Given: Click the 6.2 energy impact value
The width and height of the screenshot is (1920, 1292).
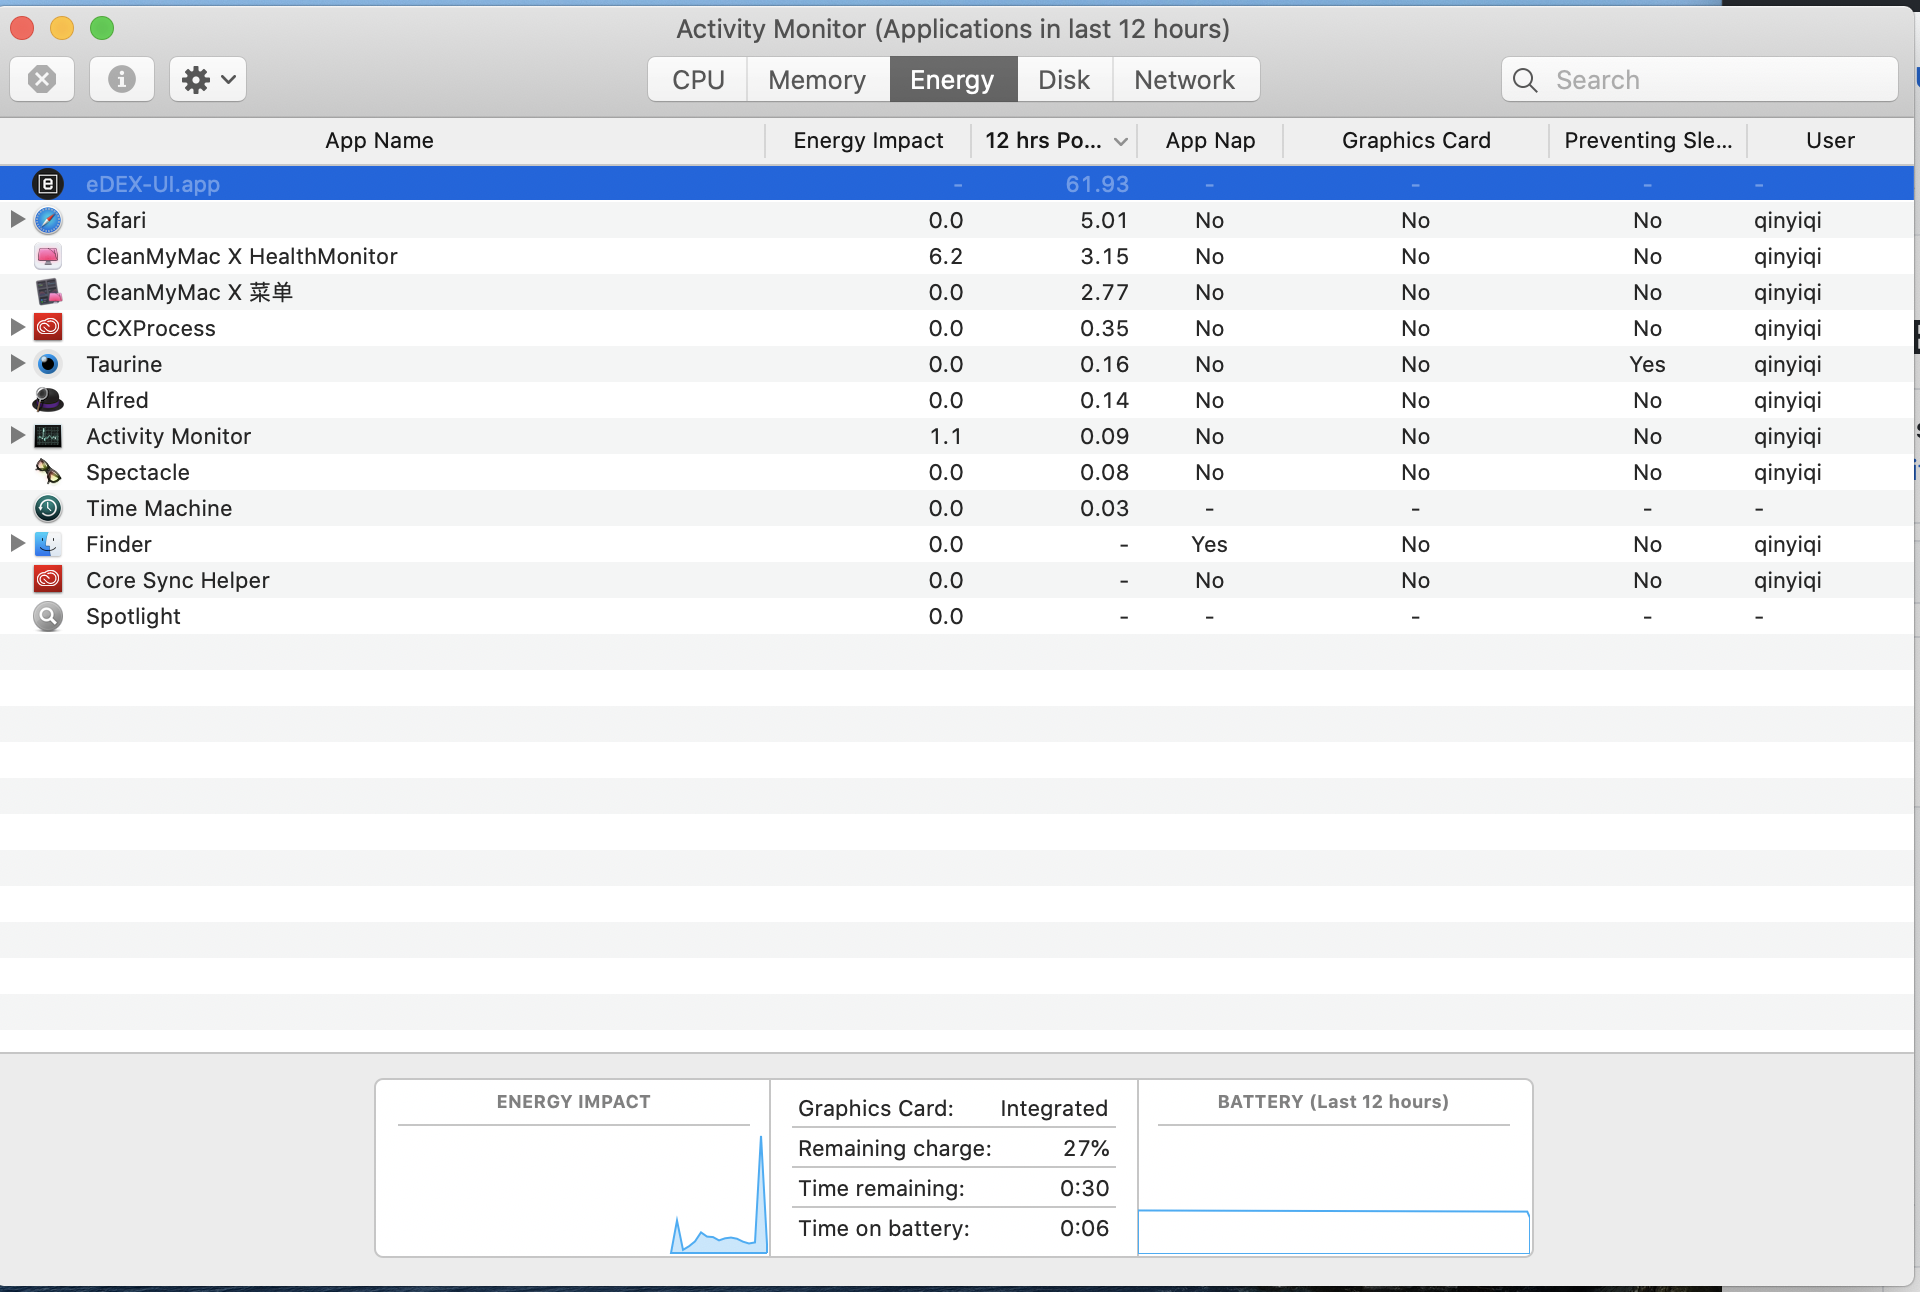Looking at the screenshot, I should (x=946, y=256).
